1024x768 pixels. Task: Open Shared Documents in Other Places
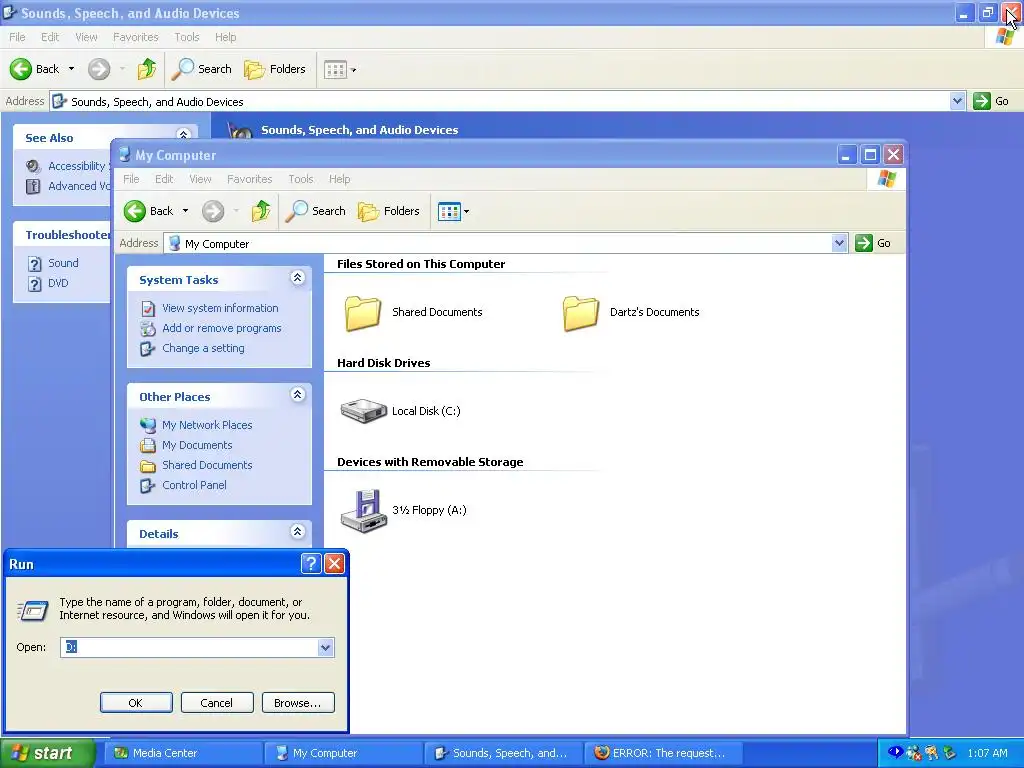pyautogui.click(x=207, y=466)
